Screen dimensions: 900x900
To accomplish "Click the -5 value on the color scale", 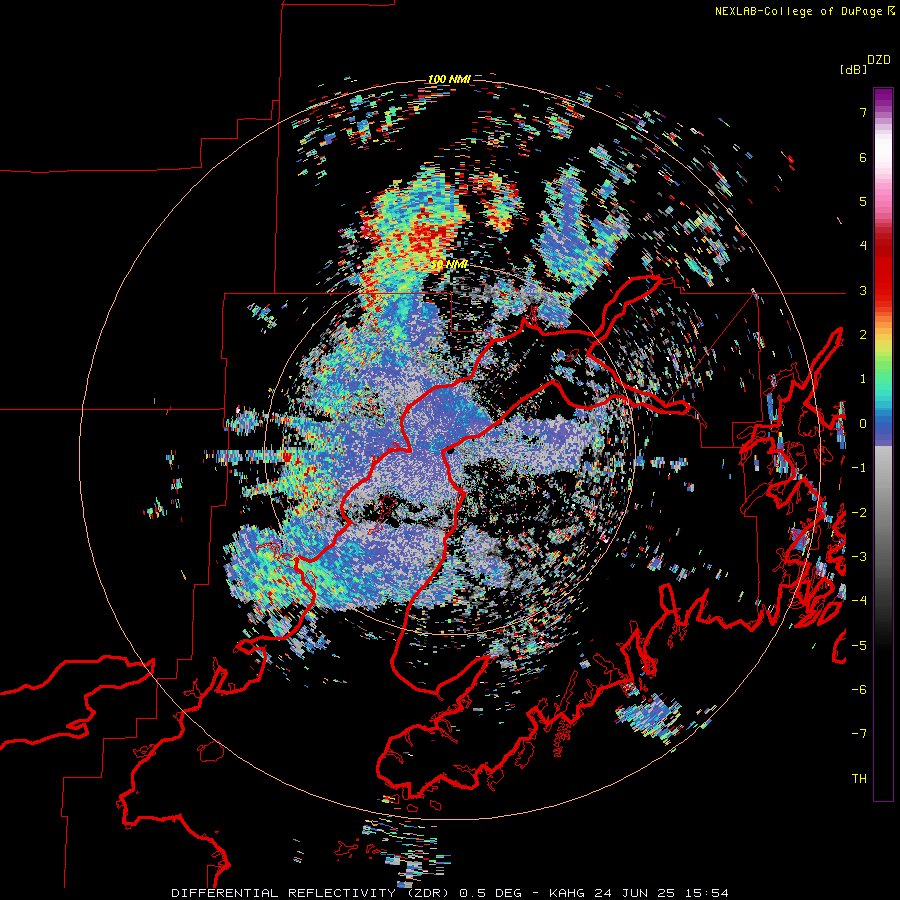I will point(859,646).
